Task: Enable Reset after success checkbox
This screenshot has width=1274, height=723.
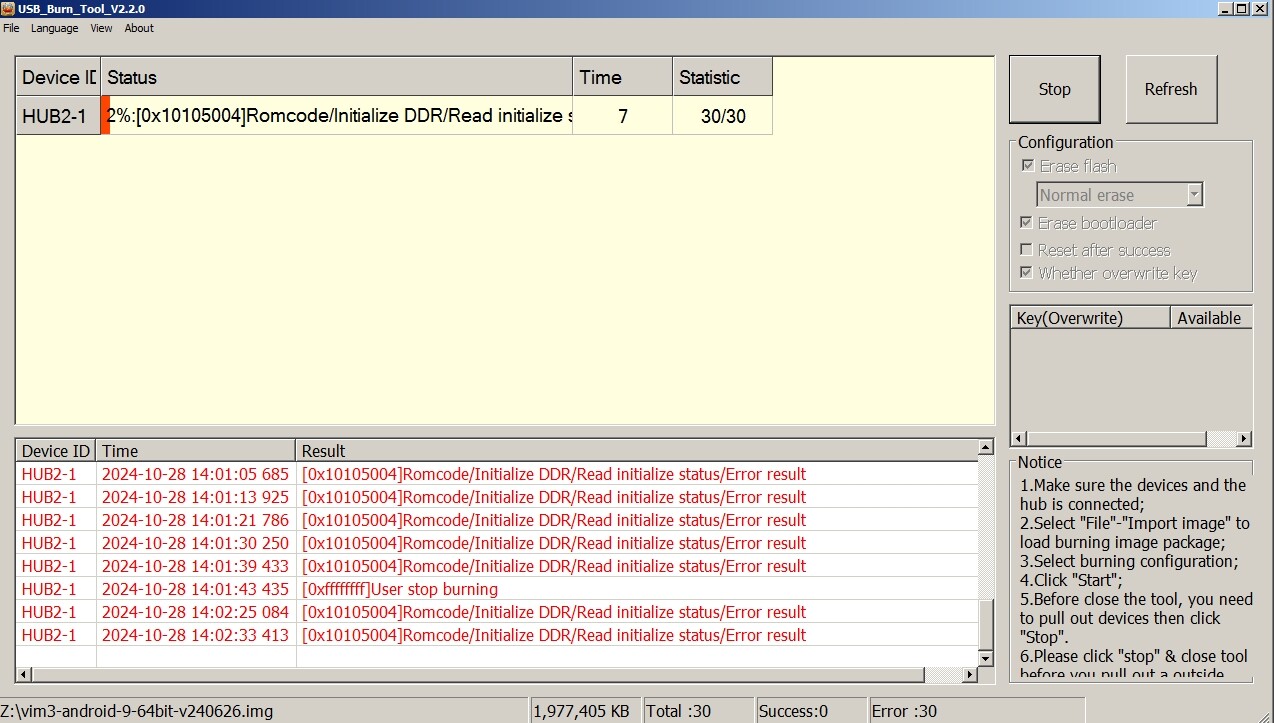Action: [x=1026, y=250]
